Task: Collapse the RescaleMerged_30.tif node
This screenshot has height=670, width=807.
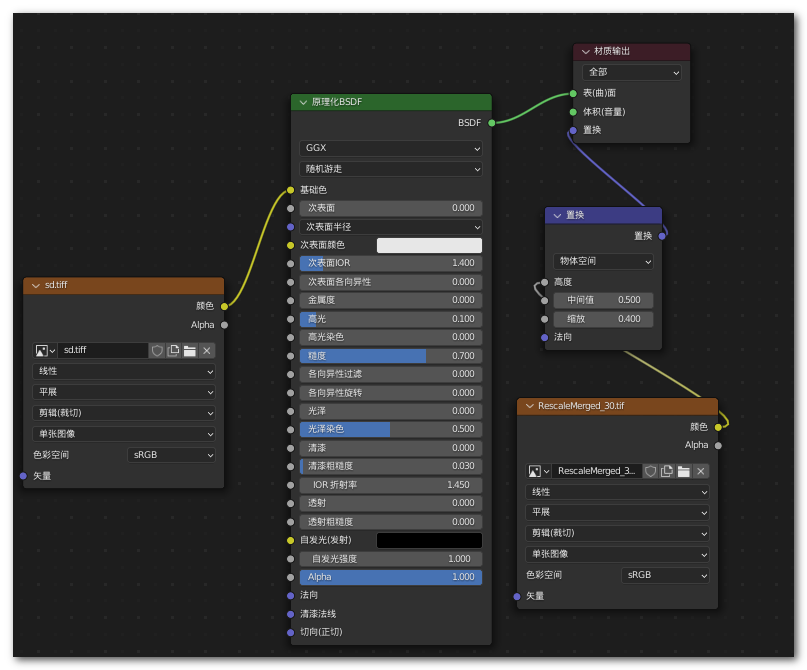Action: tap(529, 406)
